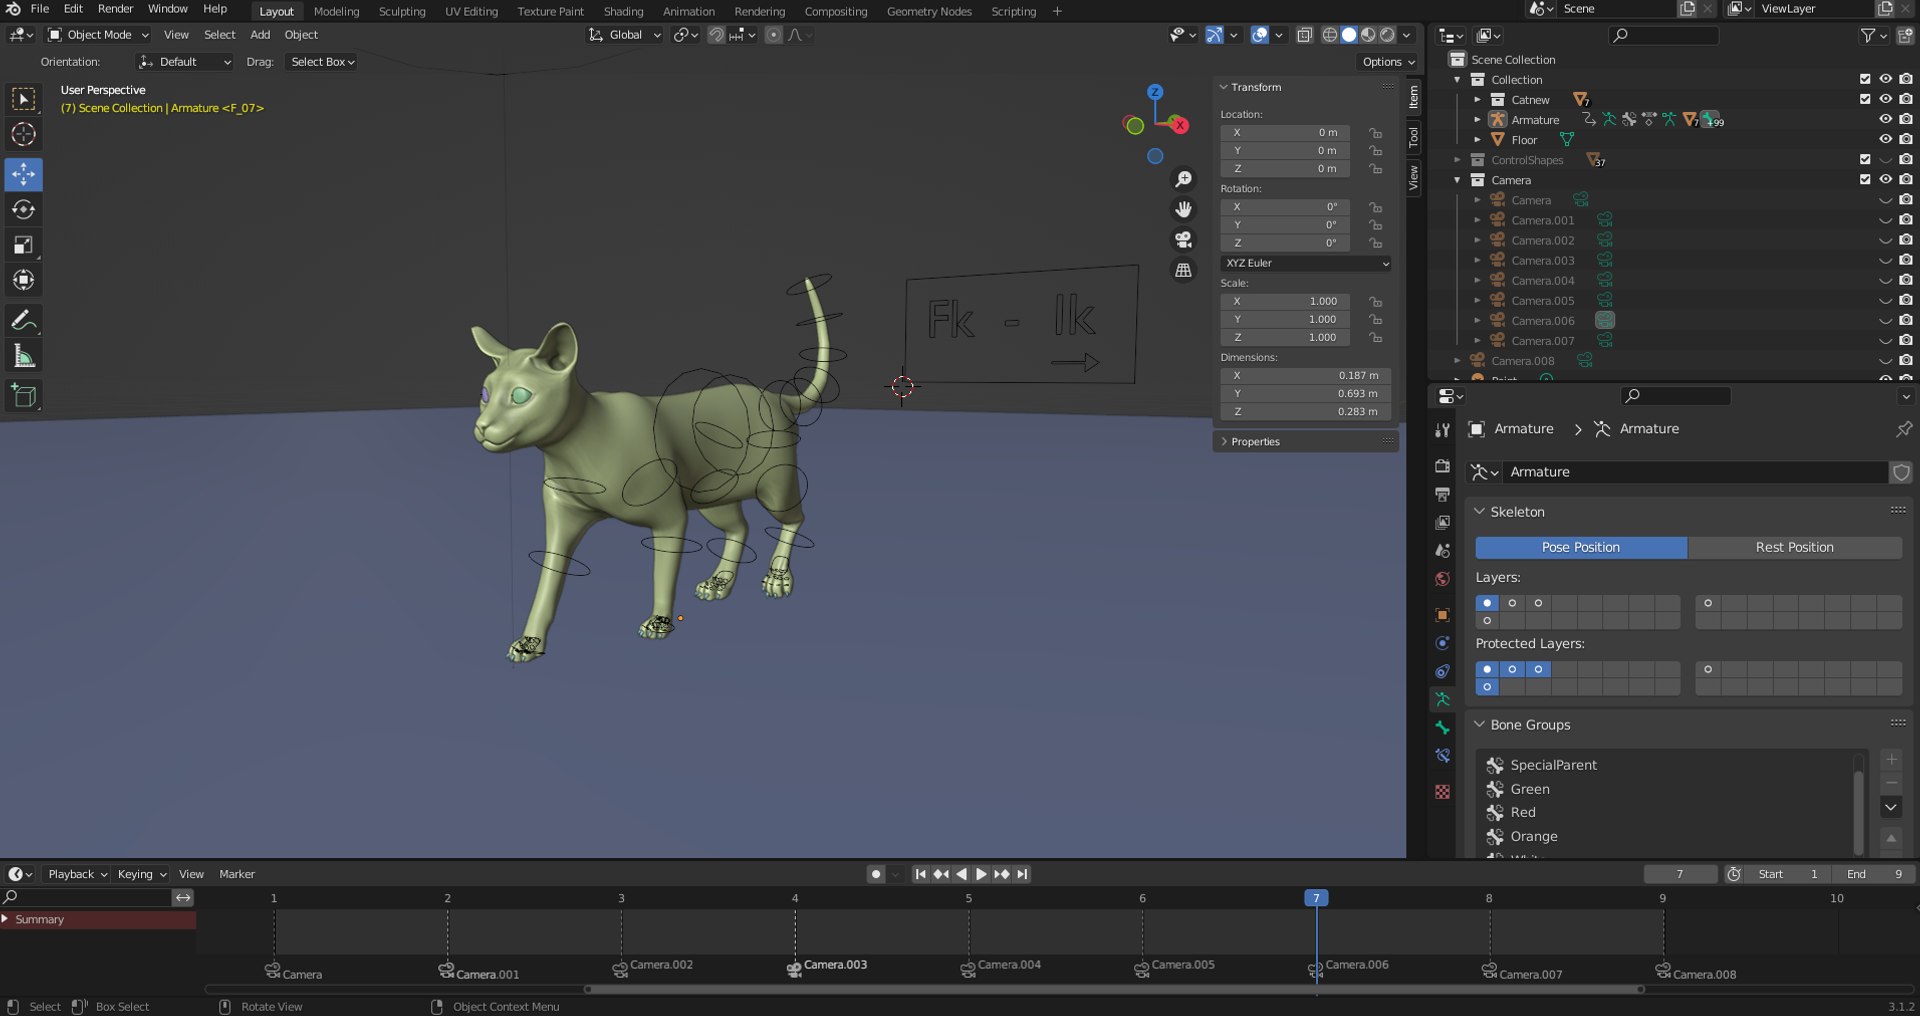This screenshot has width=1920, height=1016.
Task: Open Global transform orientation dropdown
Action: coord(625,35)
